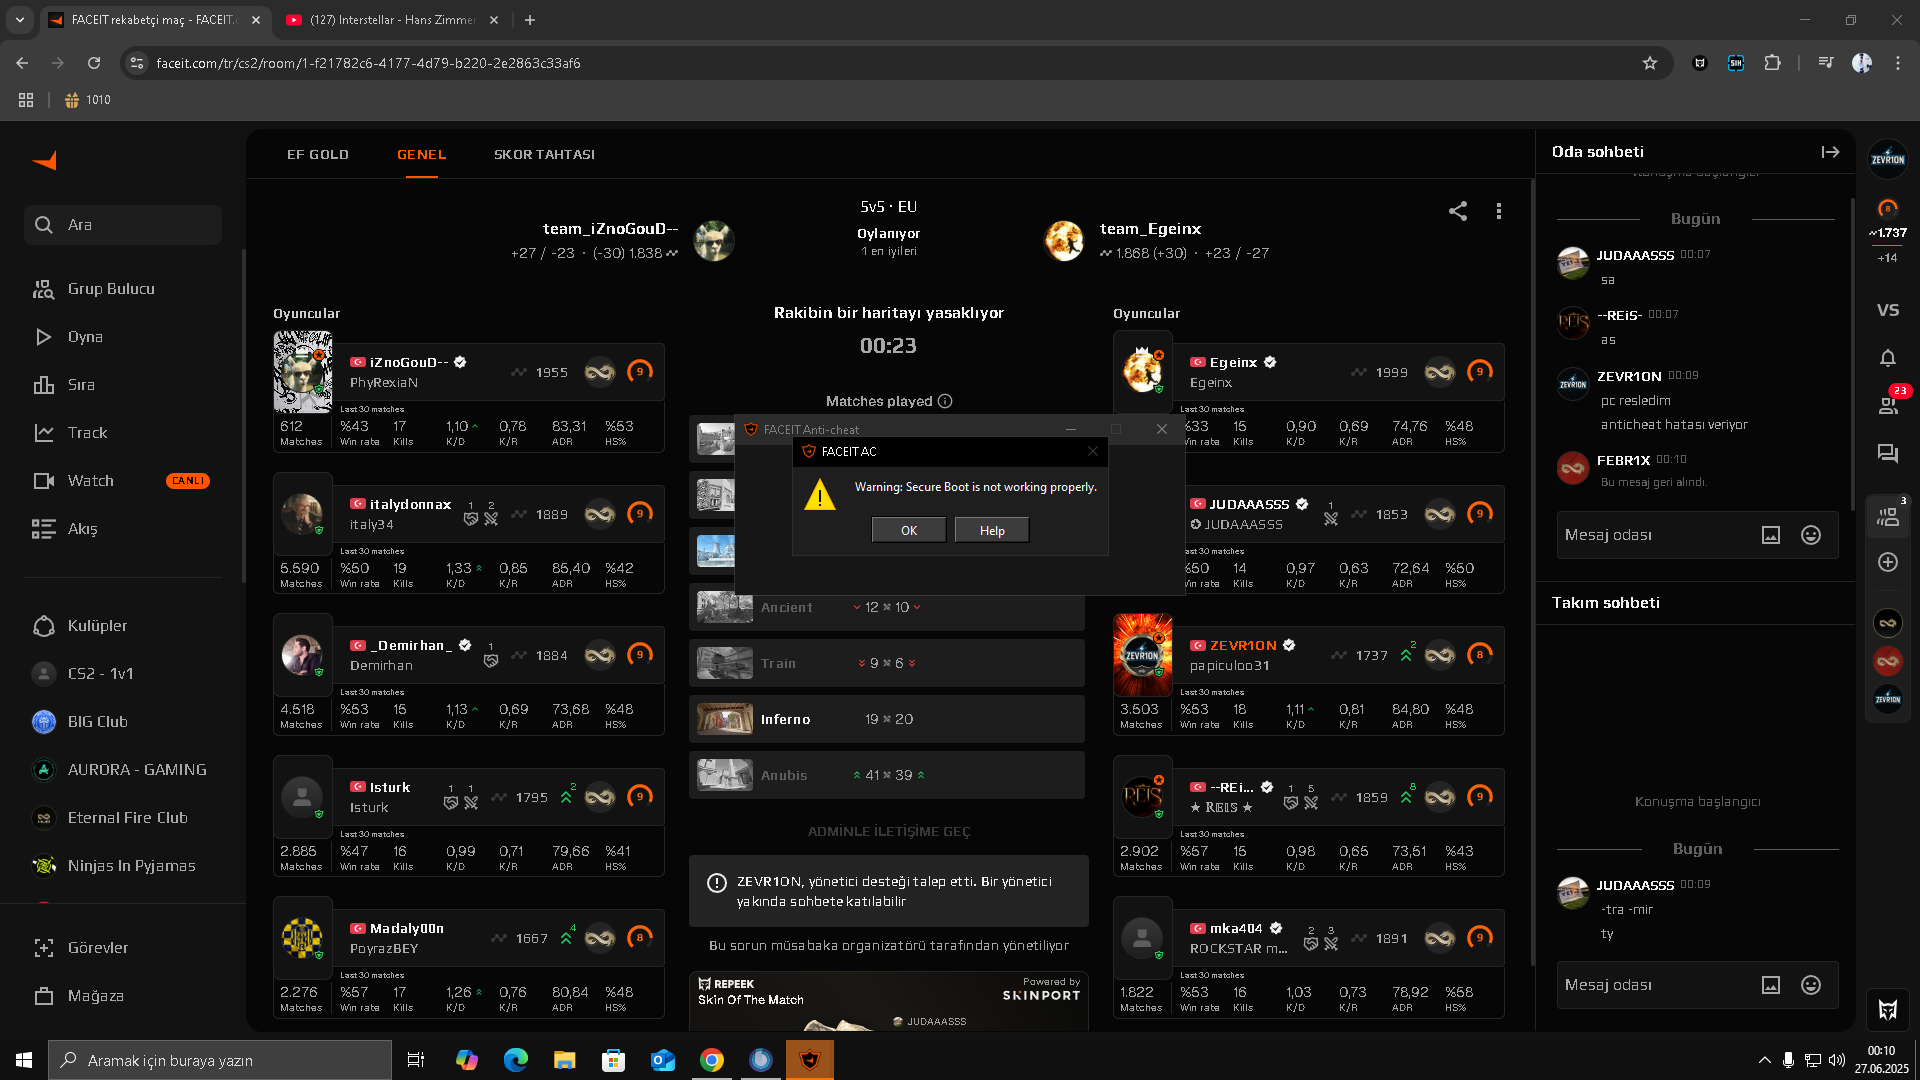This screenshot has width=1920, height=1080.
Task: Switch to Interstellar YouTube browser tab
Action: (391, 20)
